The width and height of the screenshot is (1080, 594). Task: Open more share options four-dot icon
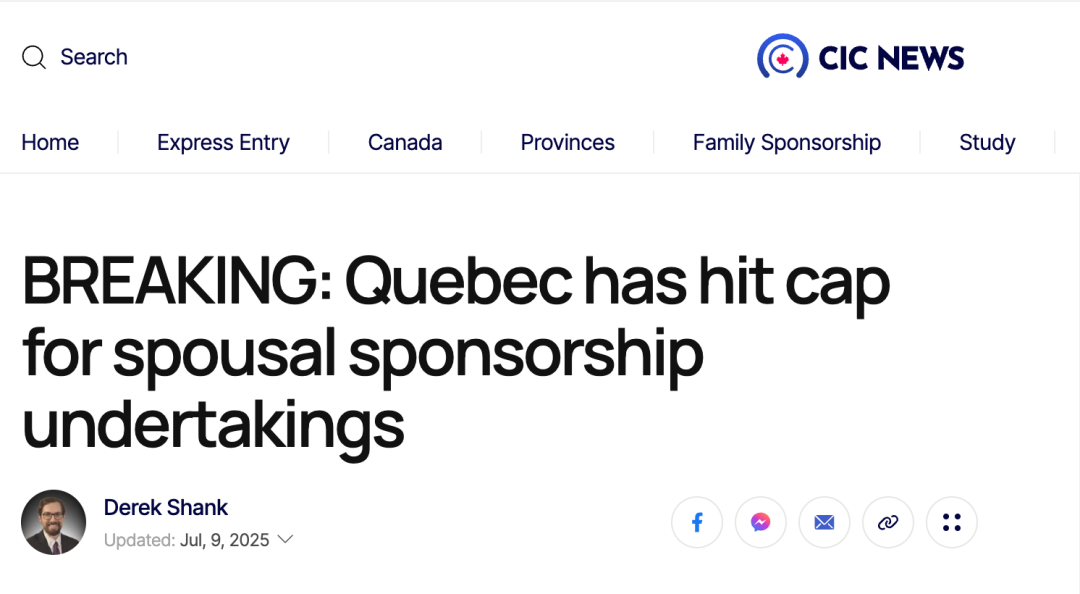[951, 522]
